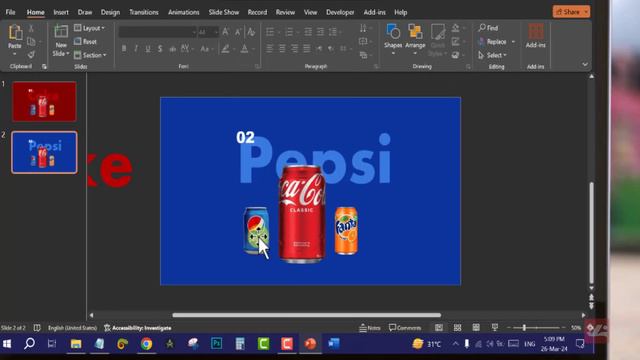Open the Layout dropdown

pos(89,28)
